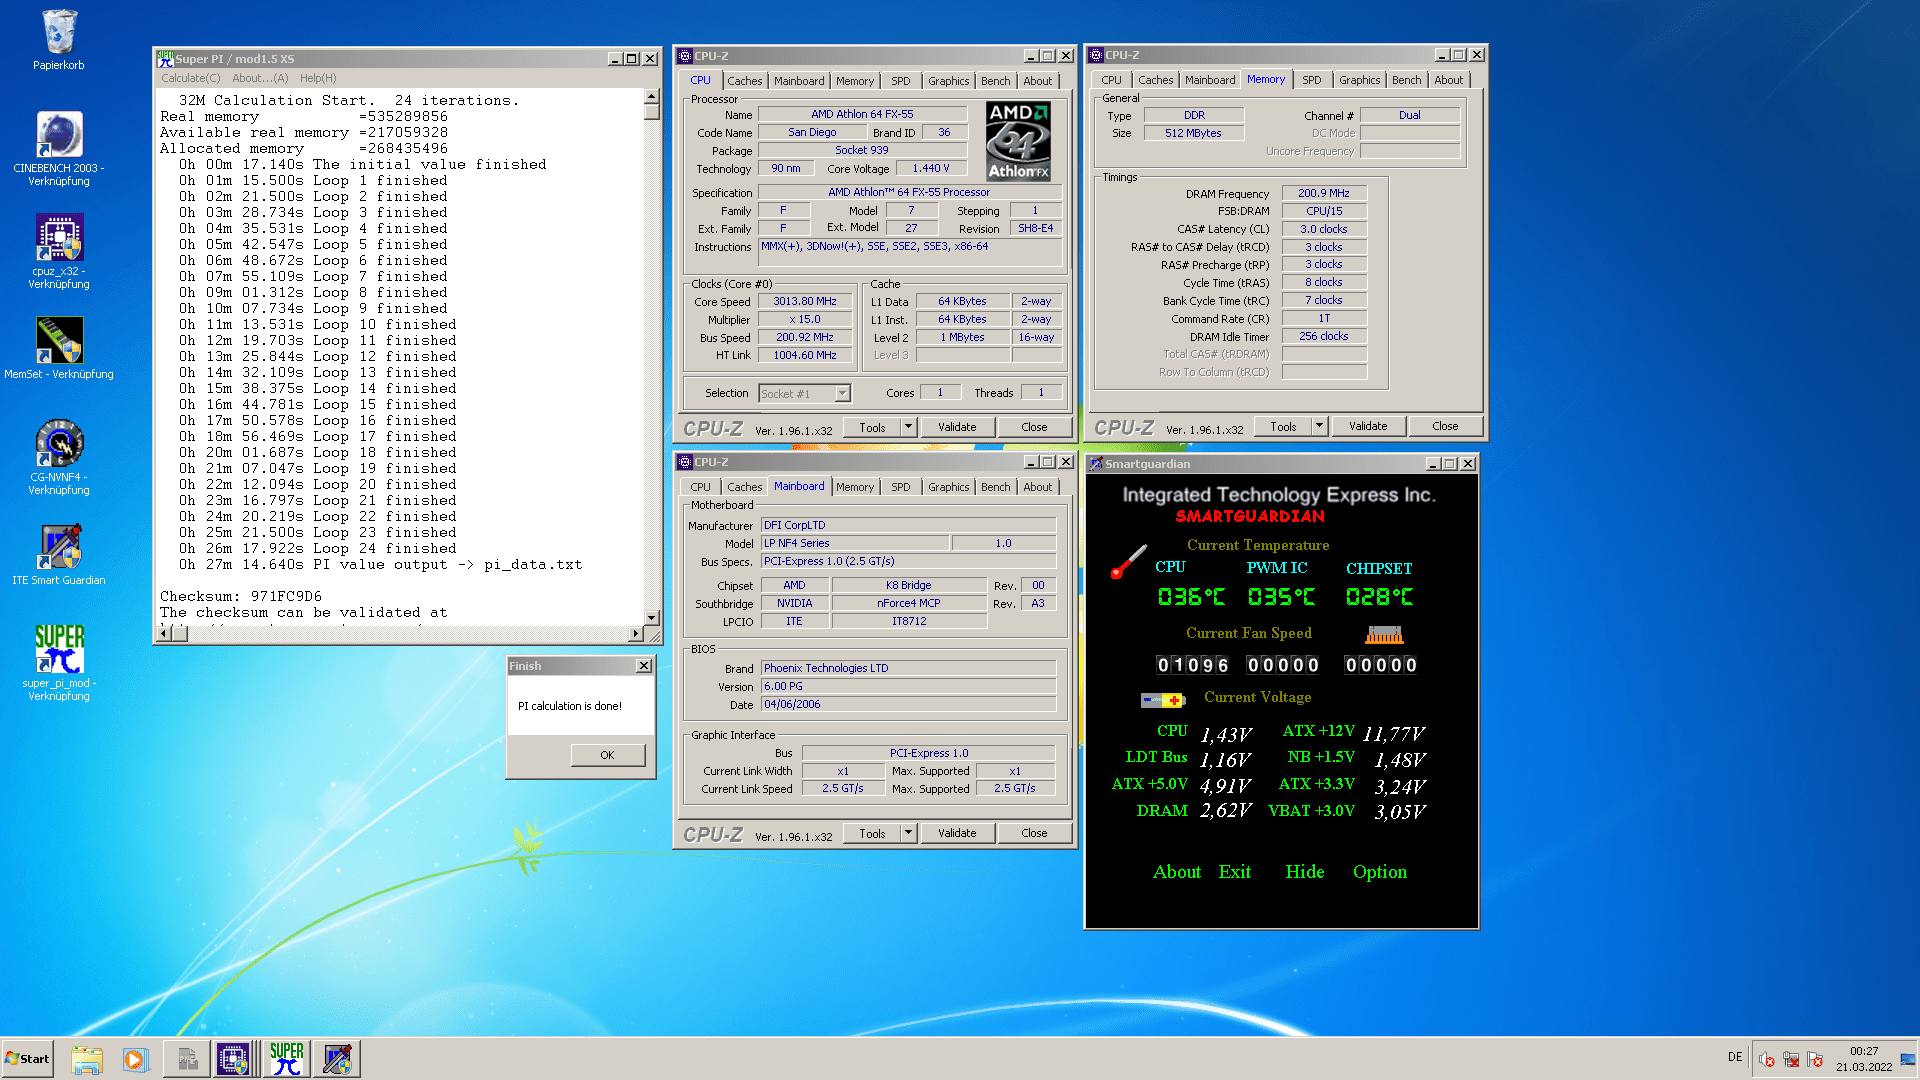Confirm the PI calculation done dialog with OK
1920x1080 pixels.
pos(607,755)
